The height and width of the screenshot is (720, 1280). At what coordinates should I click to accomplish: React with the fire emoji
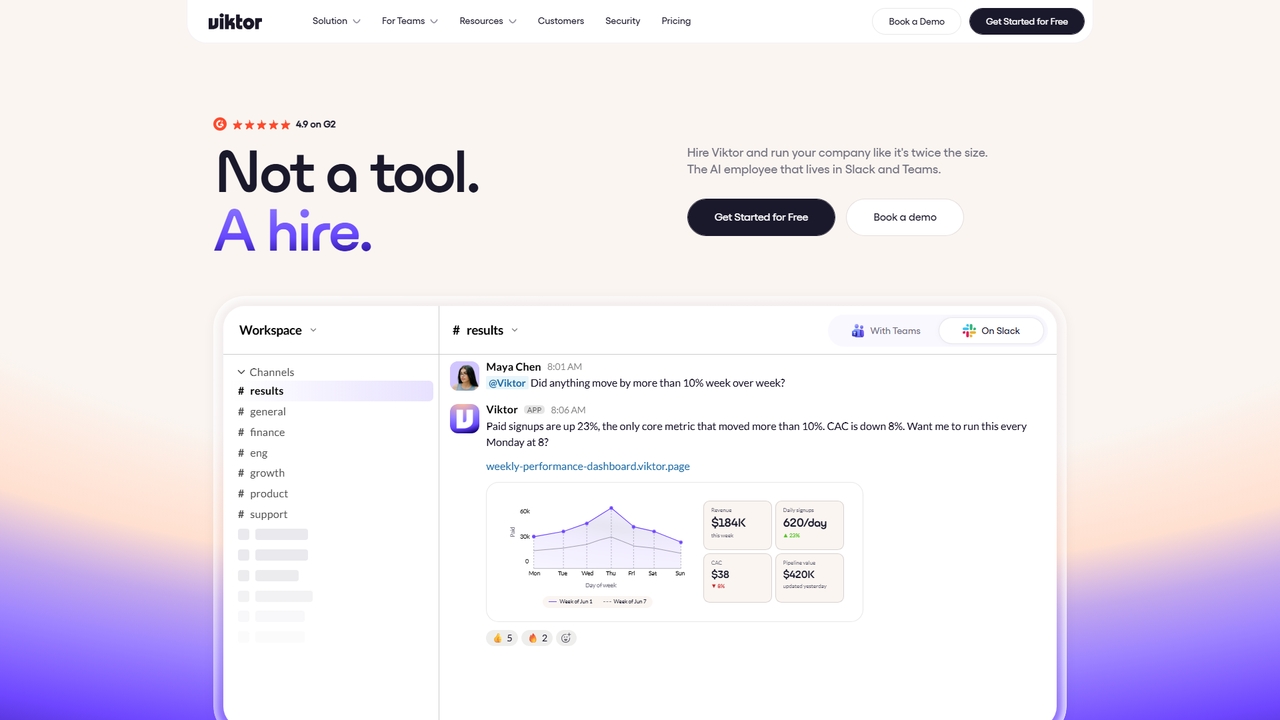pos(538,638)
